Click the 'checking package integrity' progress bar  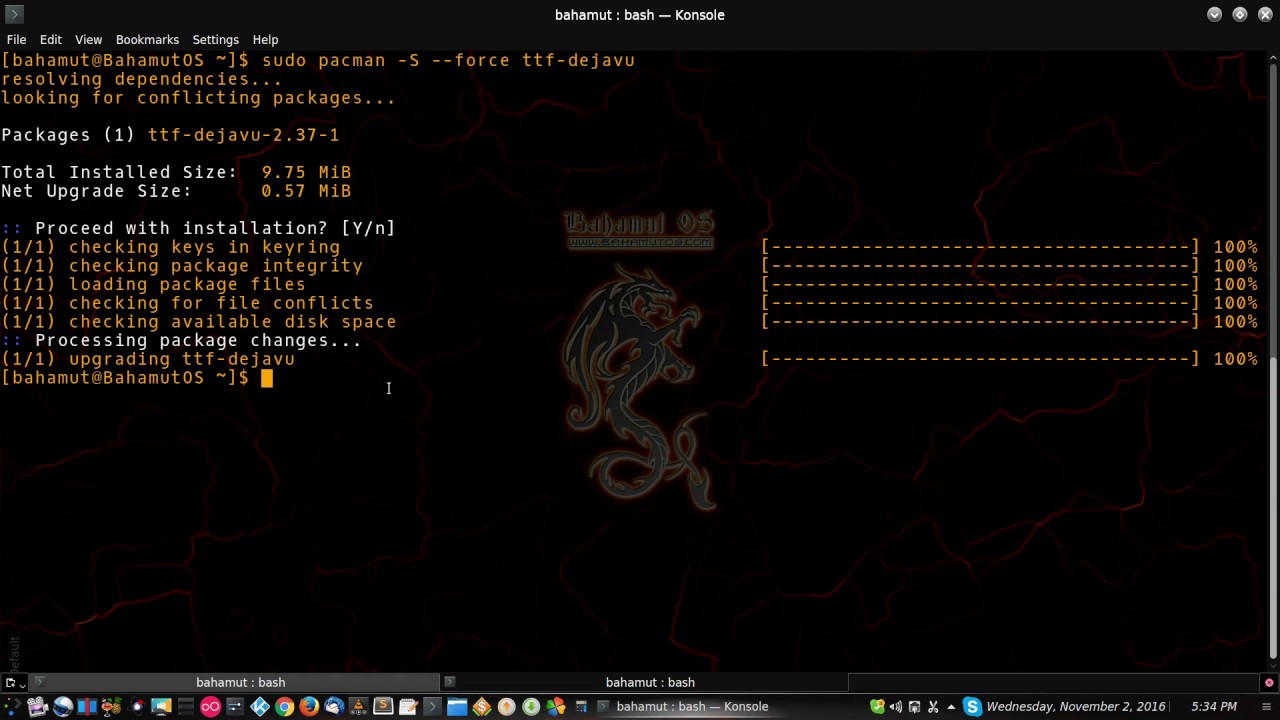coord(980,266)
